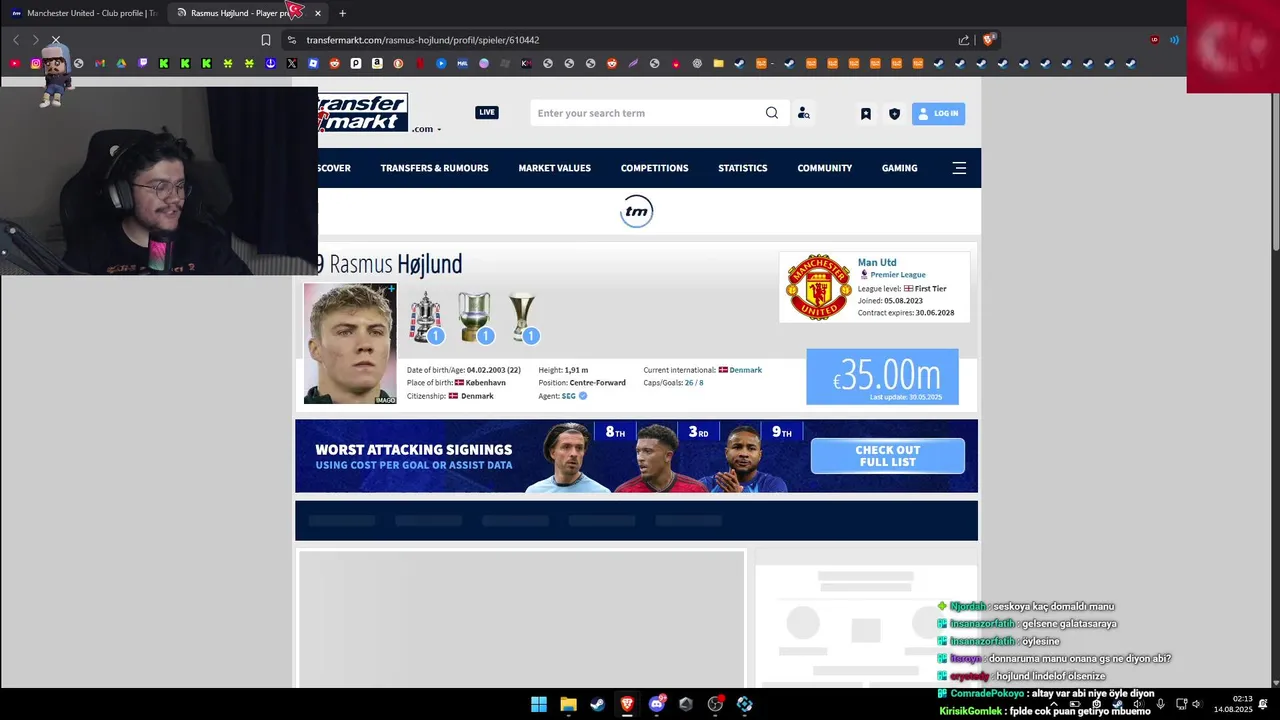Screen dimensions: 1280x720
Task: Click the Worst Attacking Signings banner title
Action: pos(414,450)
